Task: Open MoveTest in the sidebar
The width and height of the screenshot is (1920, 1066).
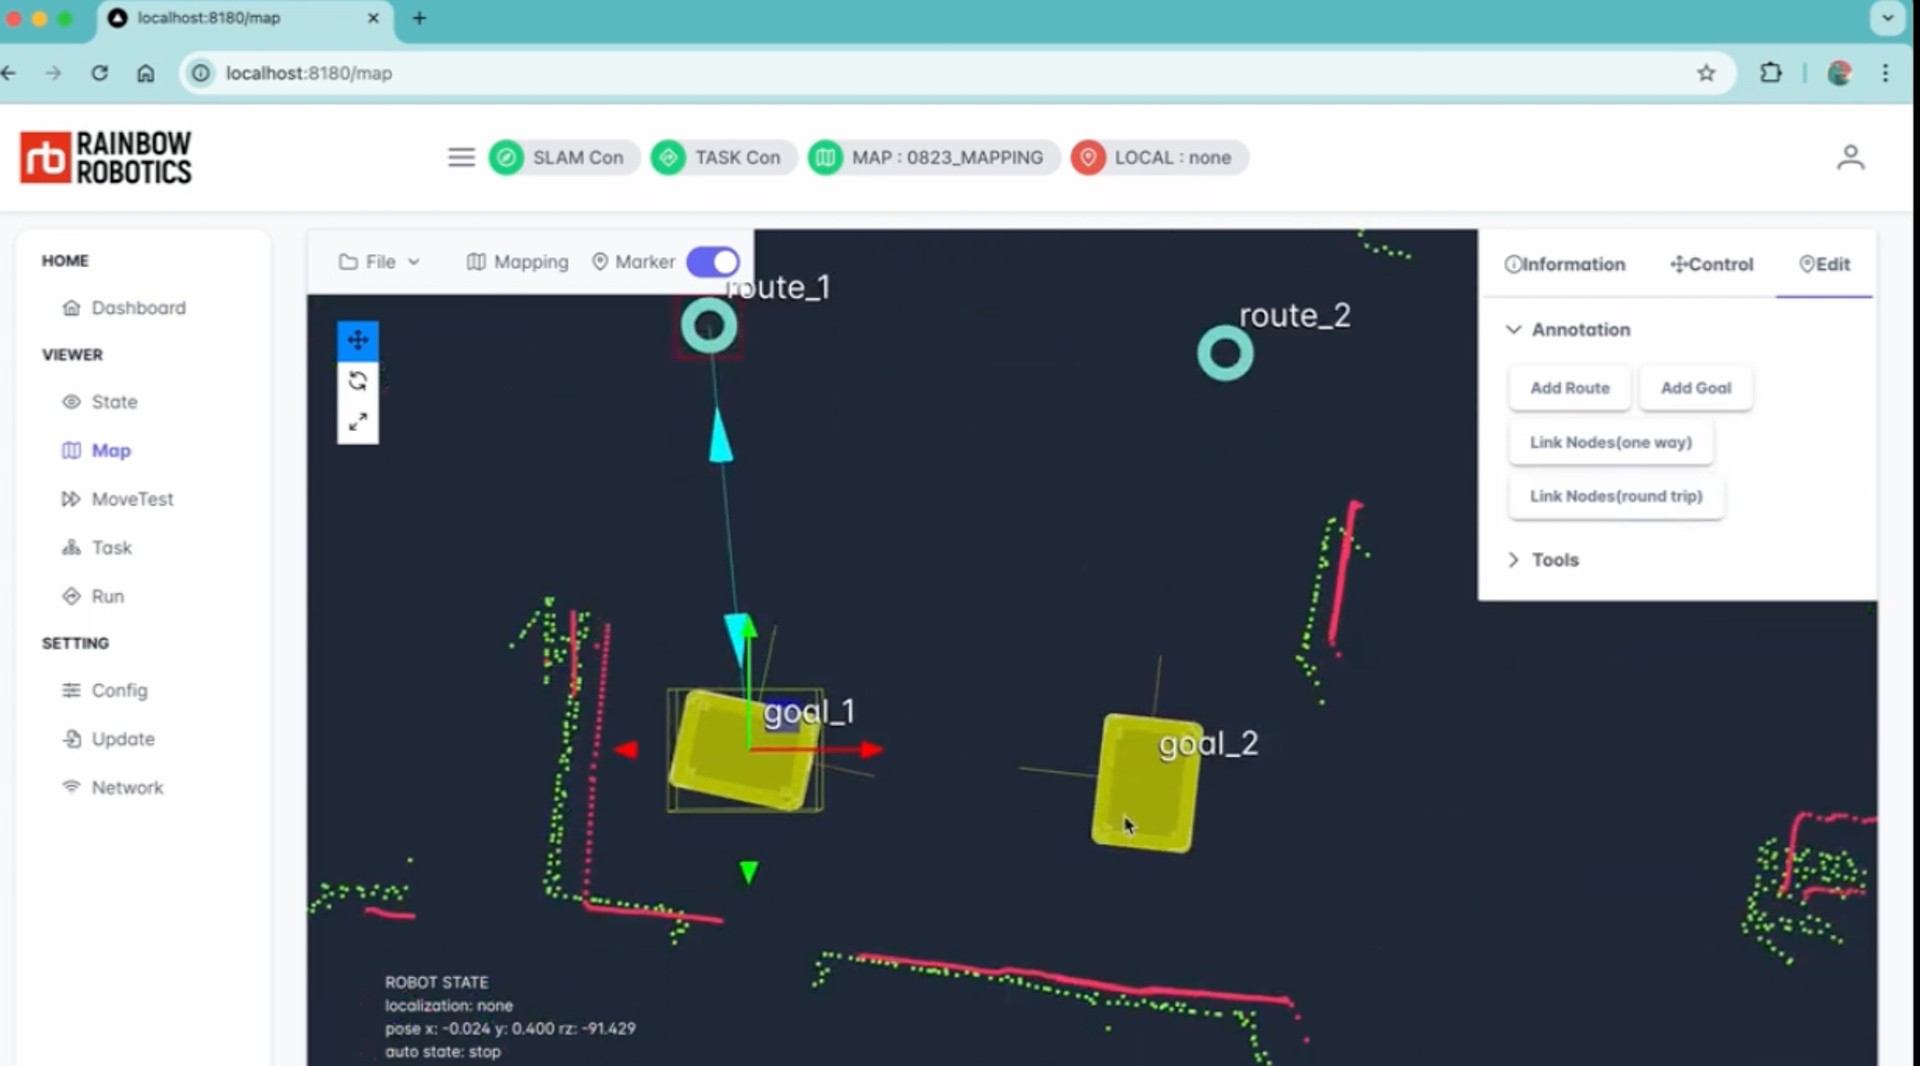Action: point(132,499)
